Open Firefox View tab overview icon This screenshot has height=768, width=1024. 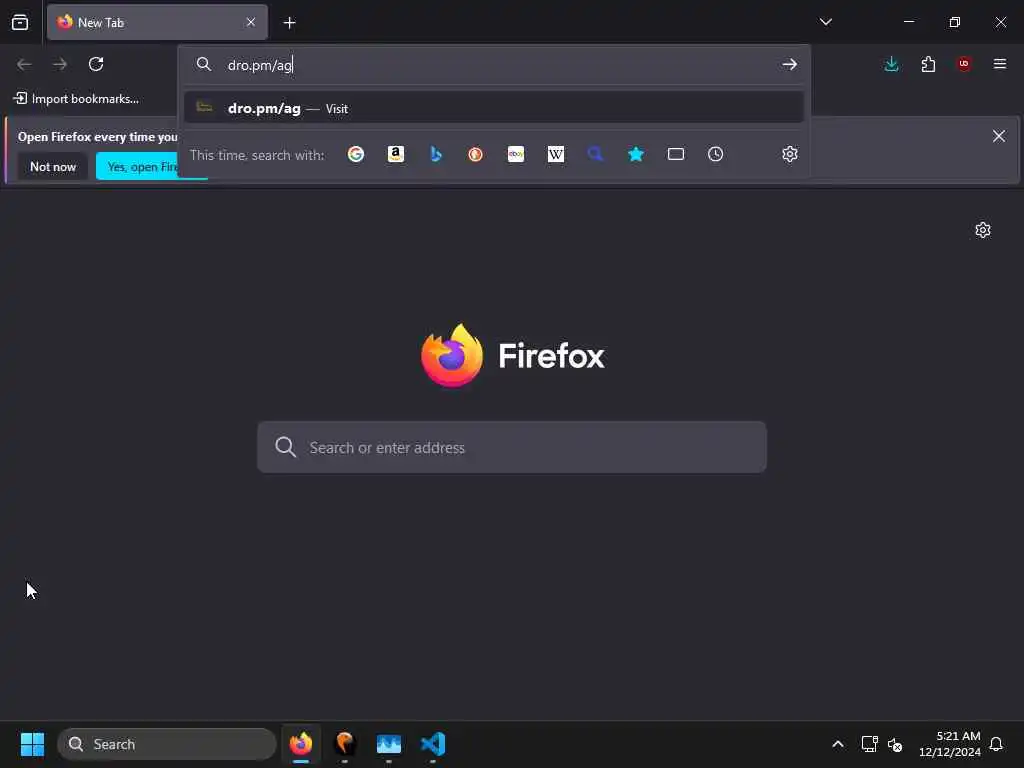[x=20, y=22]
